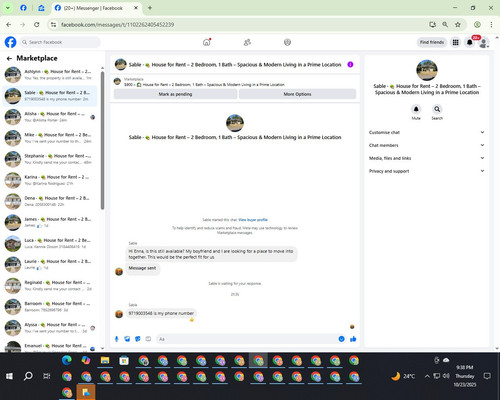
Task: Expand Media, files and links section
Action: click(427, 158)
